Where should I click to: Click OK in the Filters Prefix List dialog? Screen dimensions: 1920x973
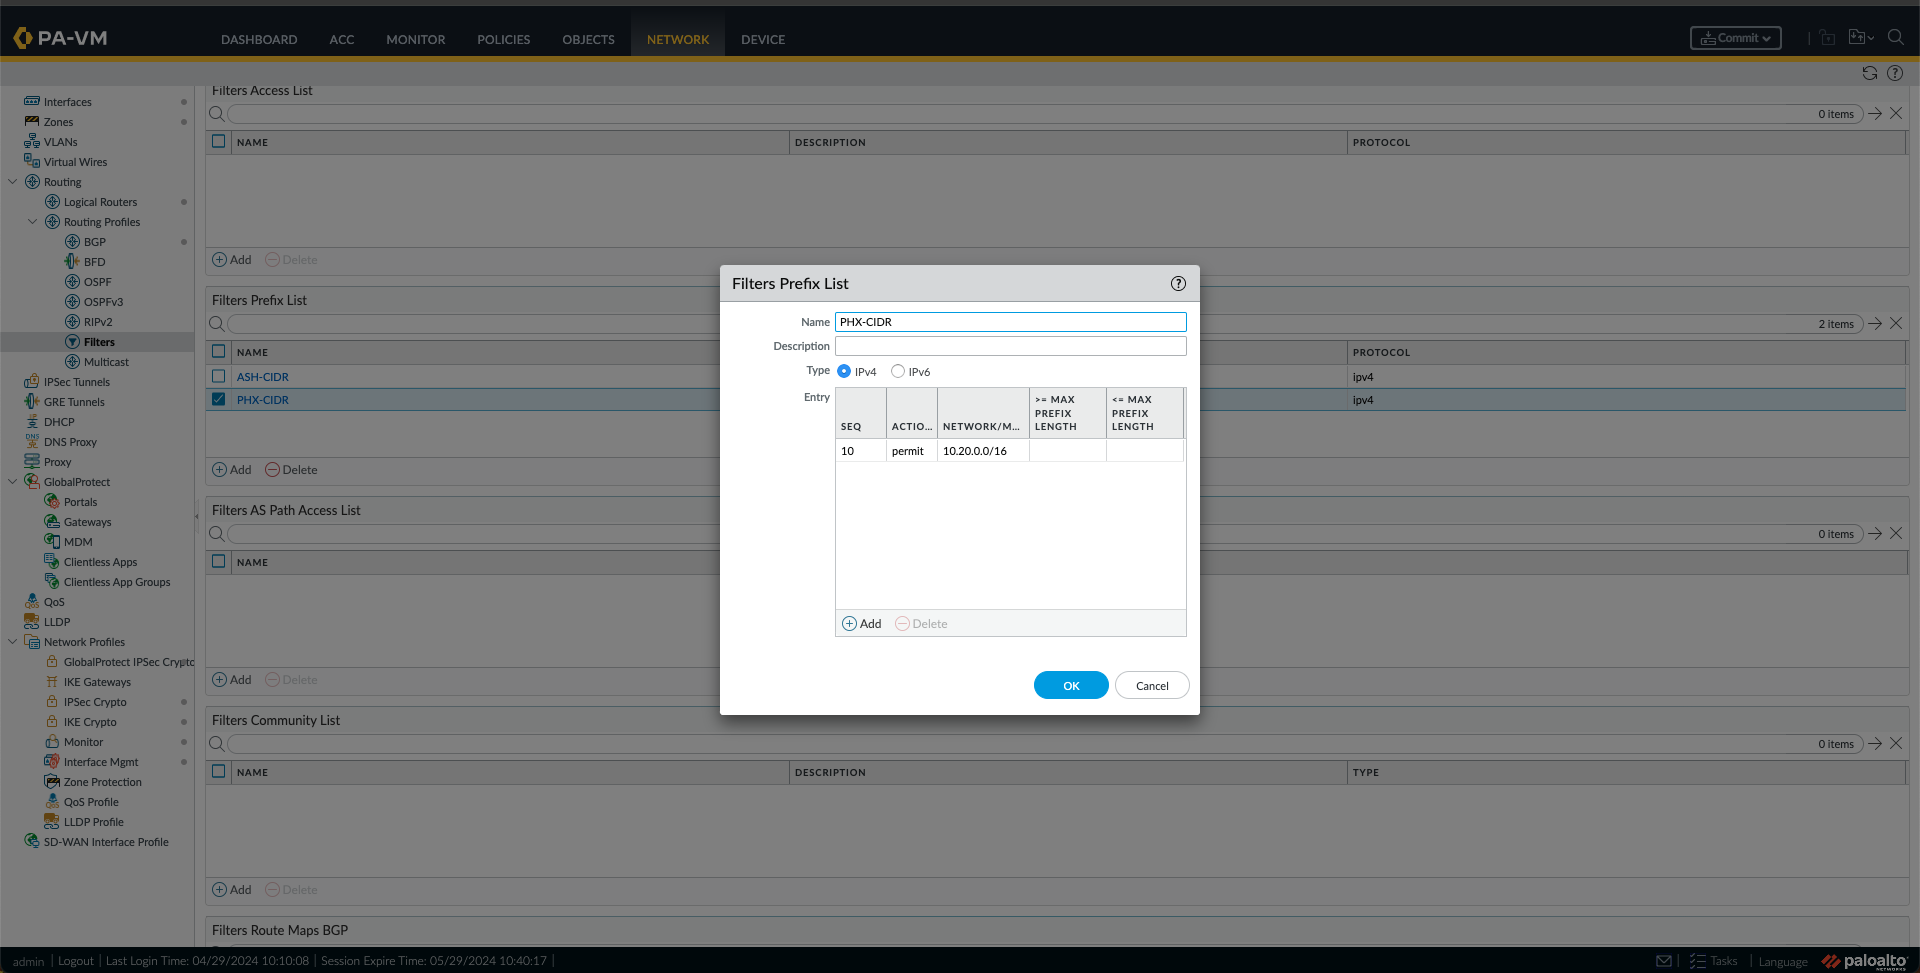1070,685
